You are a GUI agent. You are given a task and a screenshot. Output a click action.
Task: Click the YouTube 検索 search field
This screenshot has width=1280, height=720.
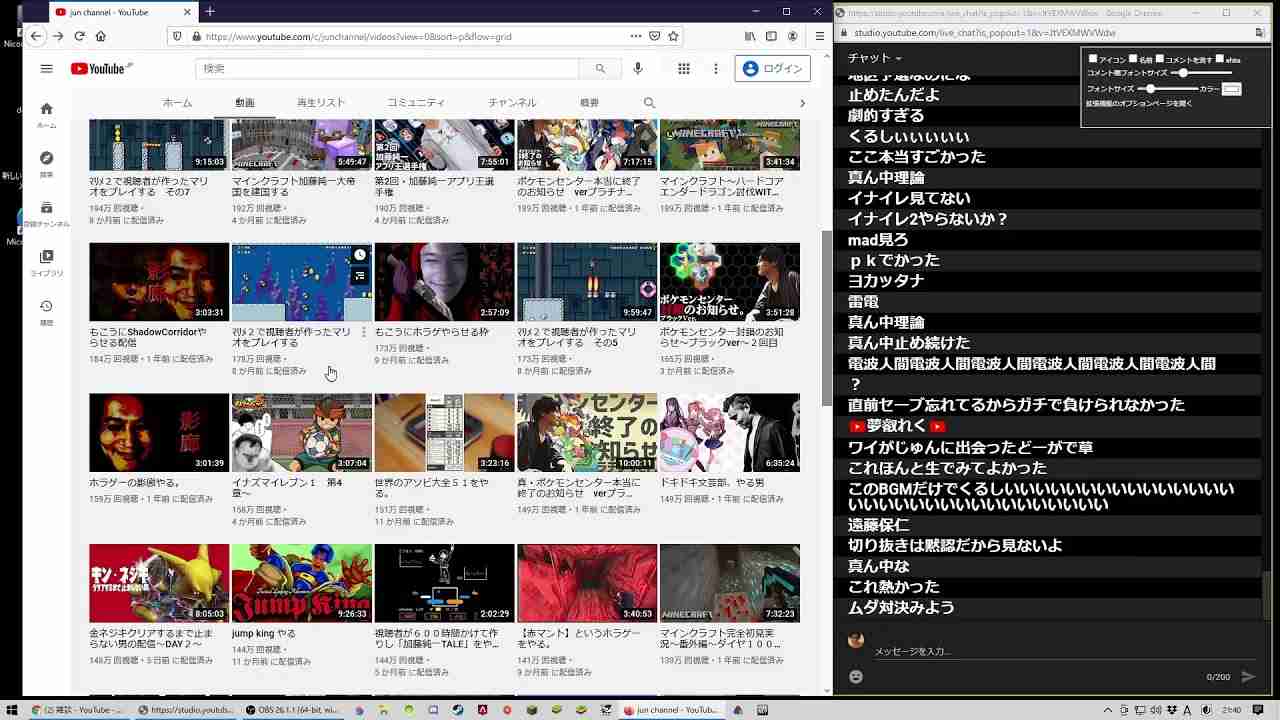coord(387,69)
